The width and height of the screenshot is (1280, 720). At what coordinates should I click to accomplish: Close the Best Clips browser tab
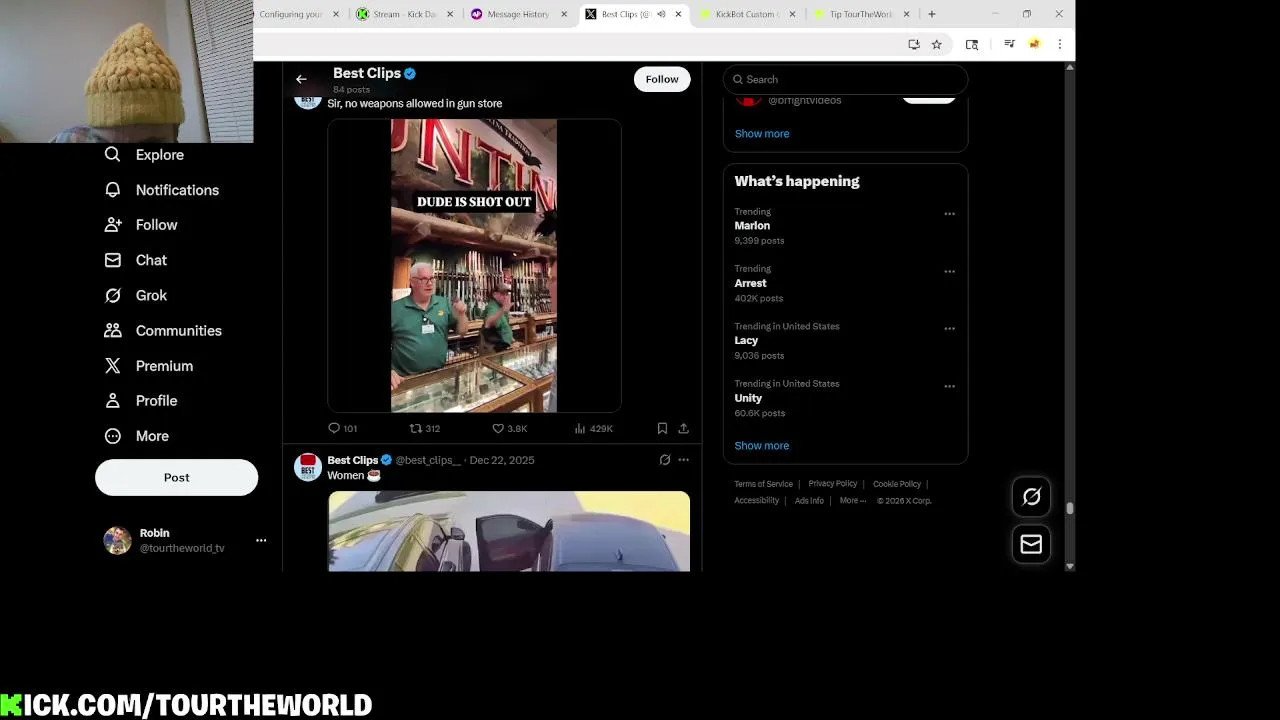(x=679, y=14)
